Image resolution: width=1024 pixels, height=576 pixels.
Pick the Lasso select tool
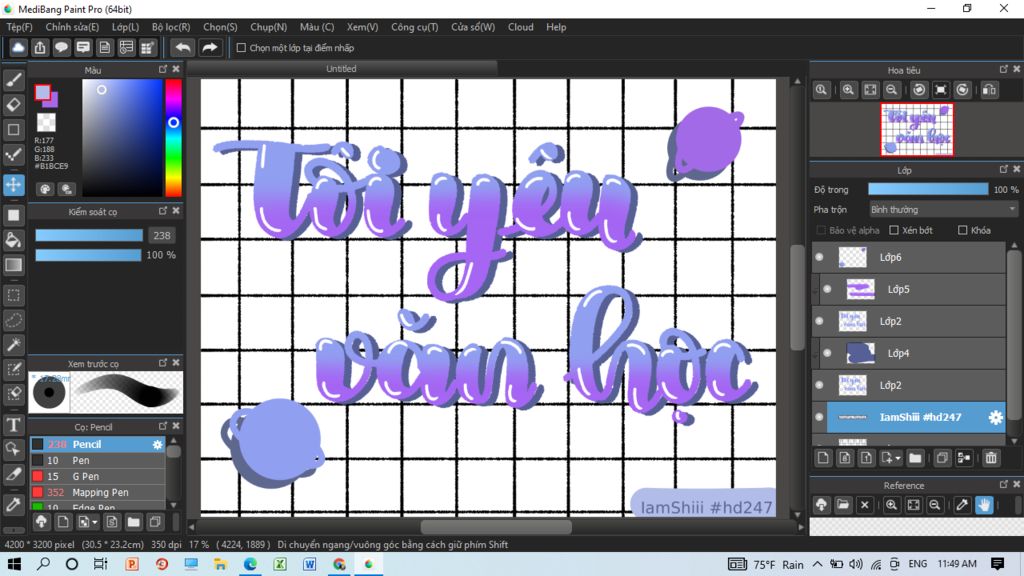tap(14, 320)
